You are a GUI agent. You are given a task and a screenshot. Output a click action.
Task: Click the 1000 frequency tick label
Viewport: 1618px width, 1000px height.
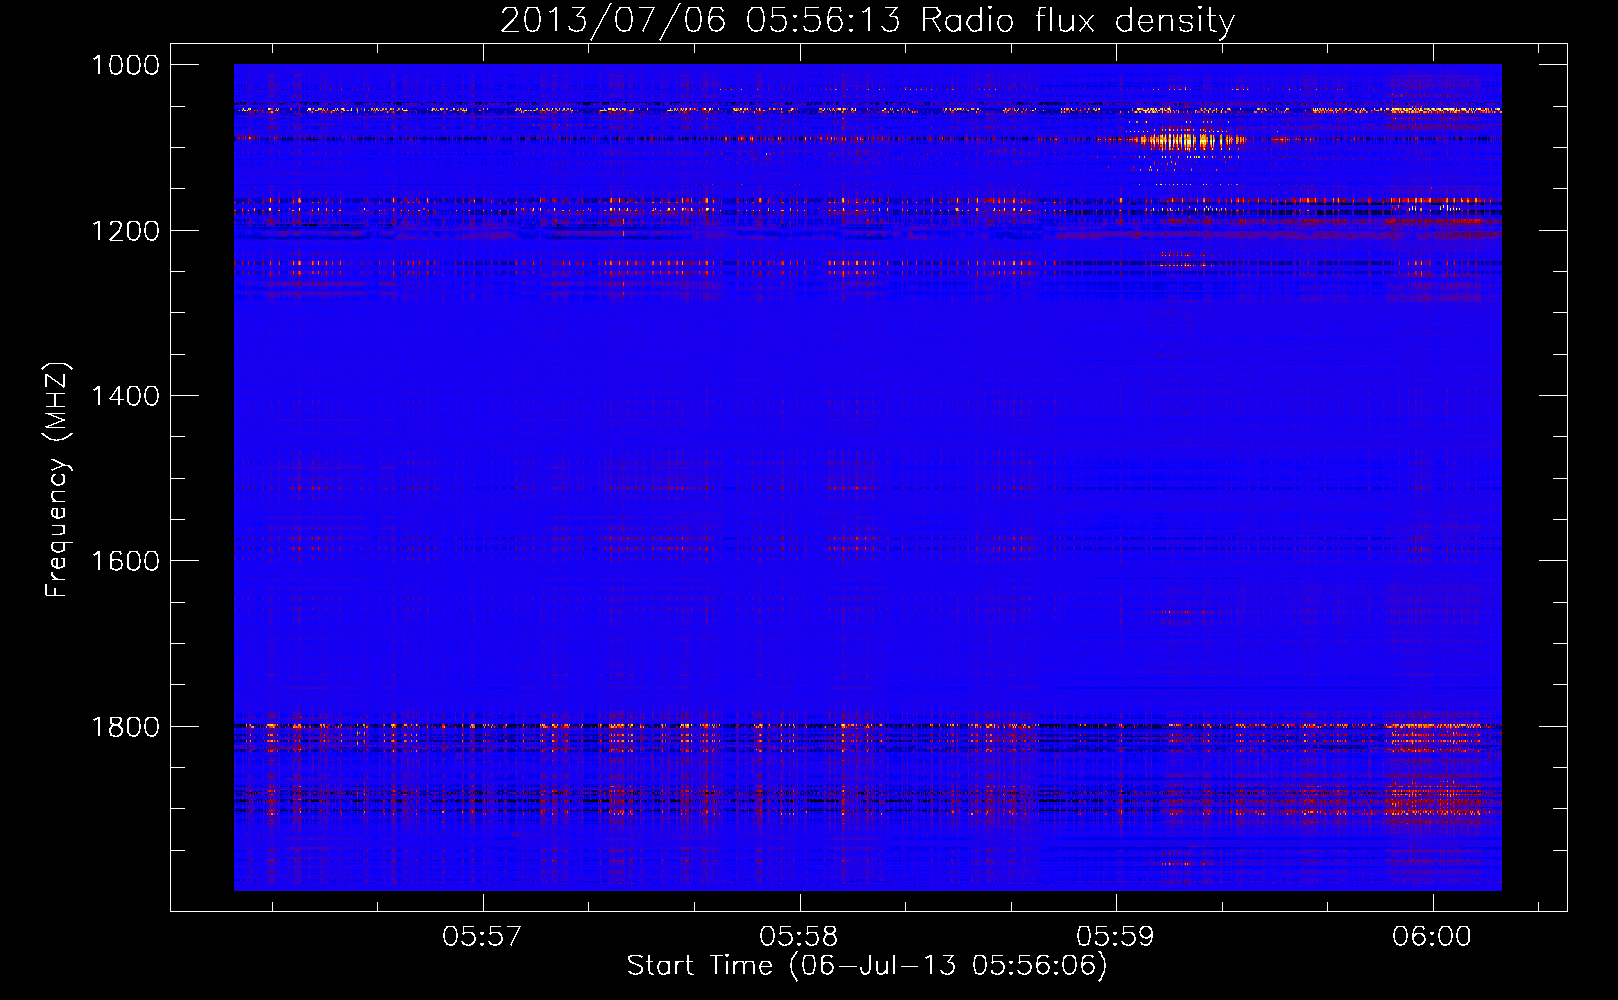coord(126,65)
